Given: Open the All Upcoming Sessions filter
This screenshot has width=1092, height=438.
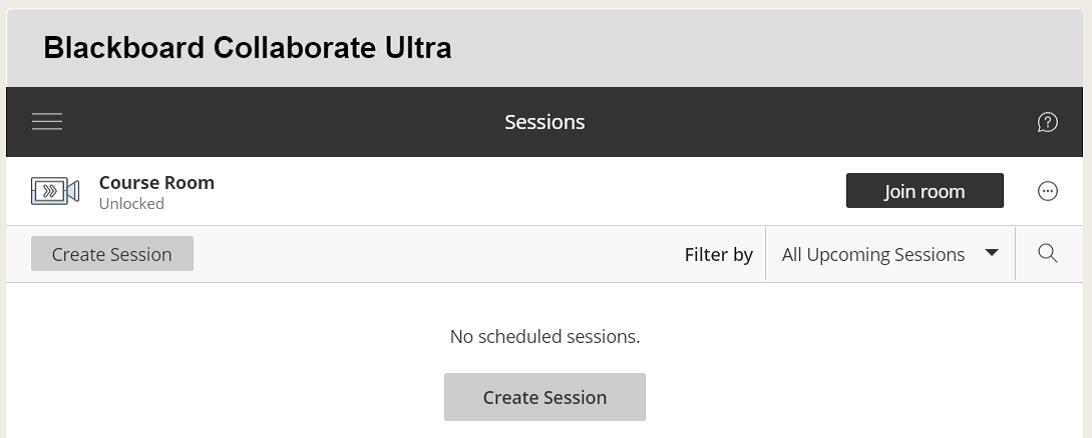Looking at the screenshot, I should [873, 254].
